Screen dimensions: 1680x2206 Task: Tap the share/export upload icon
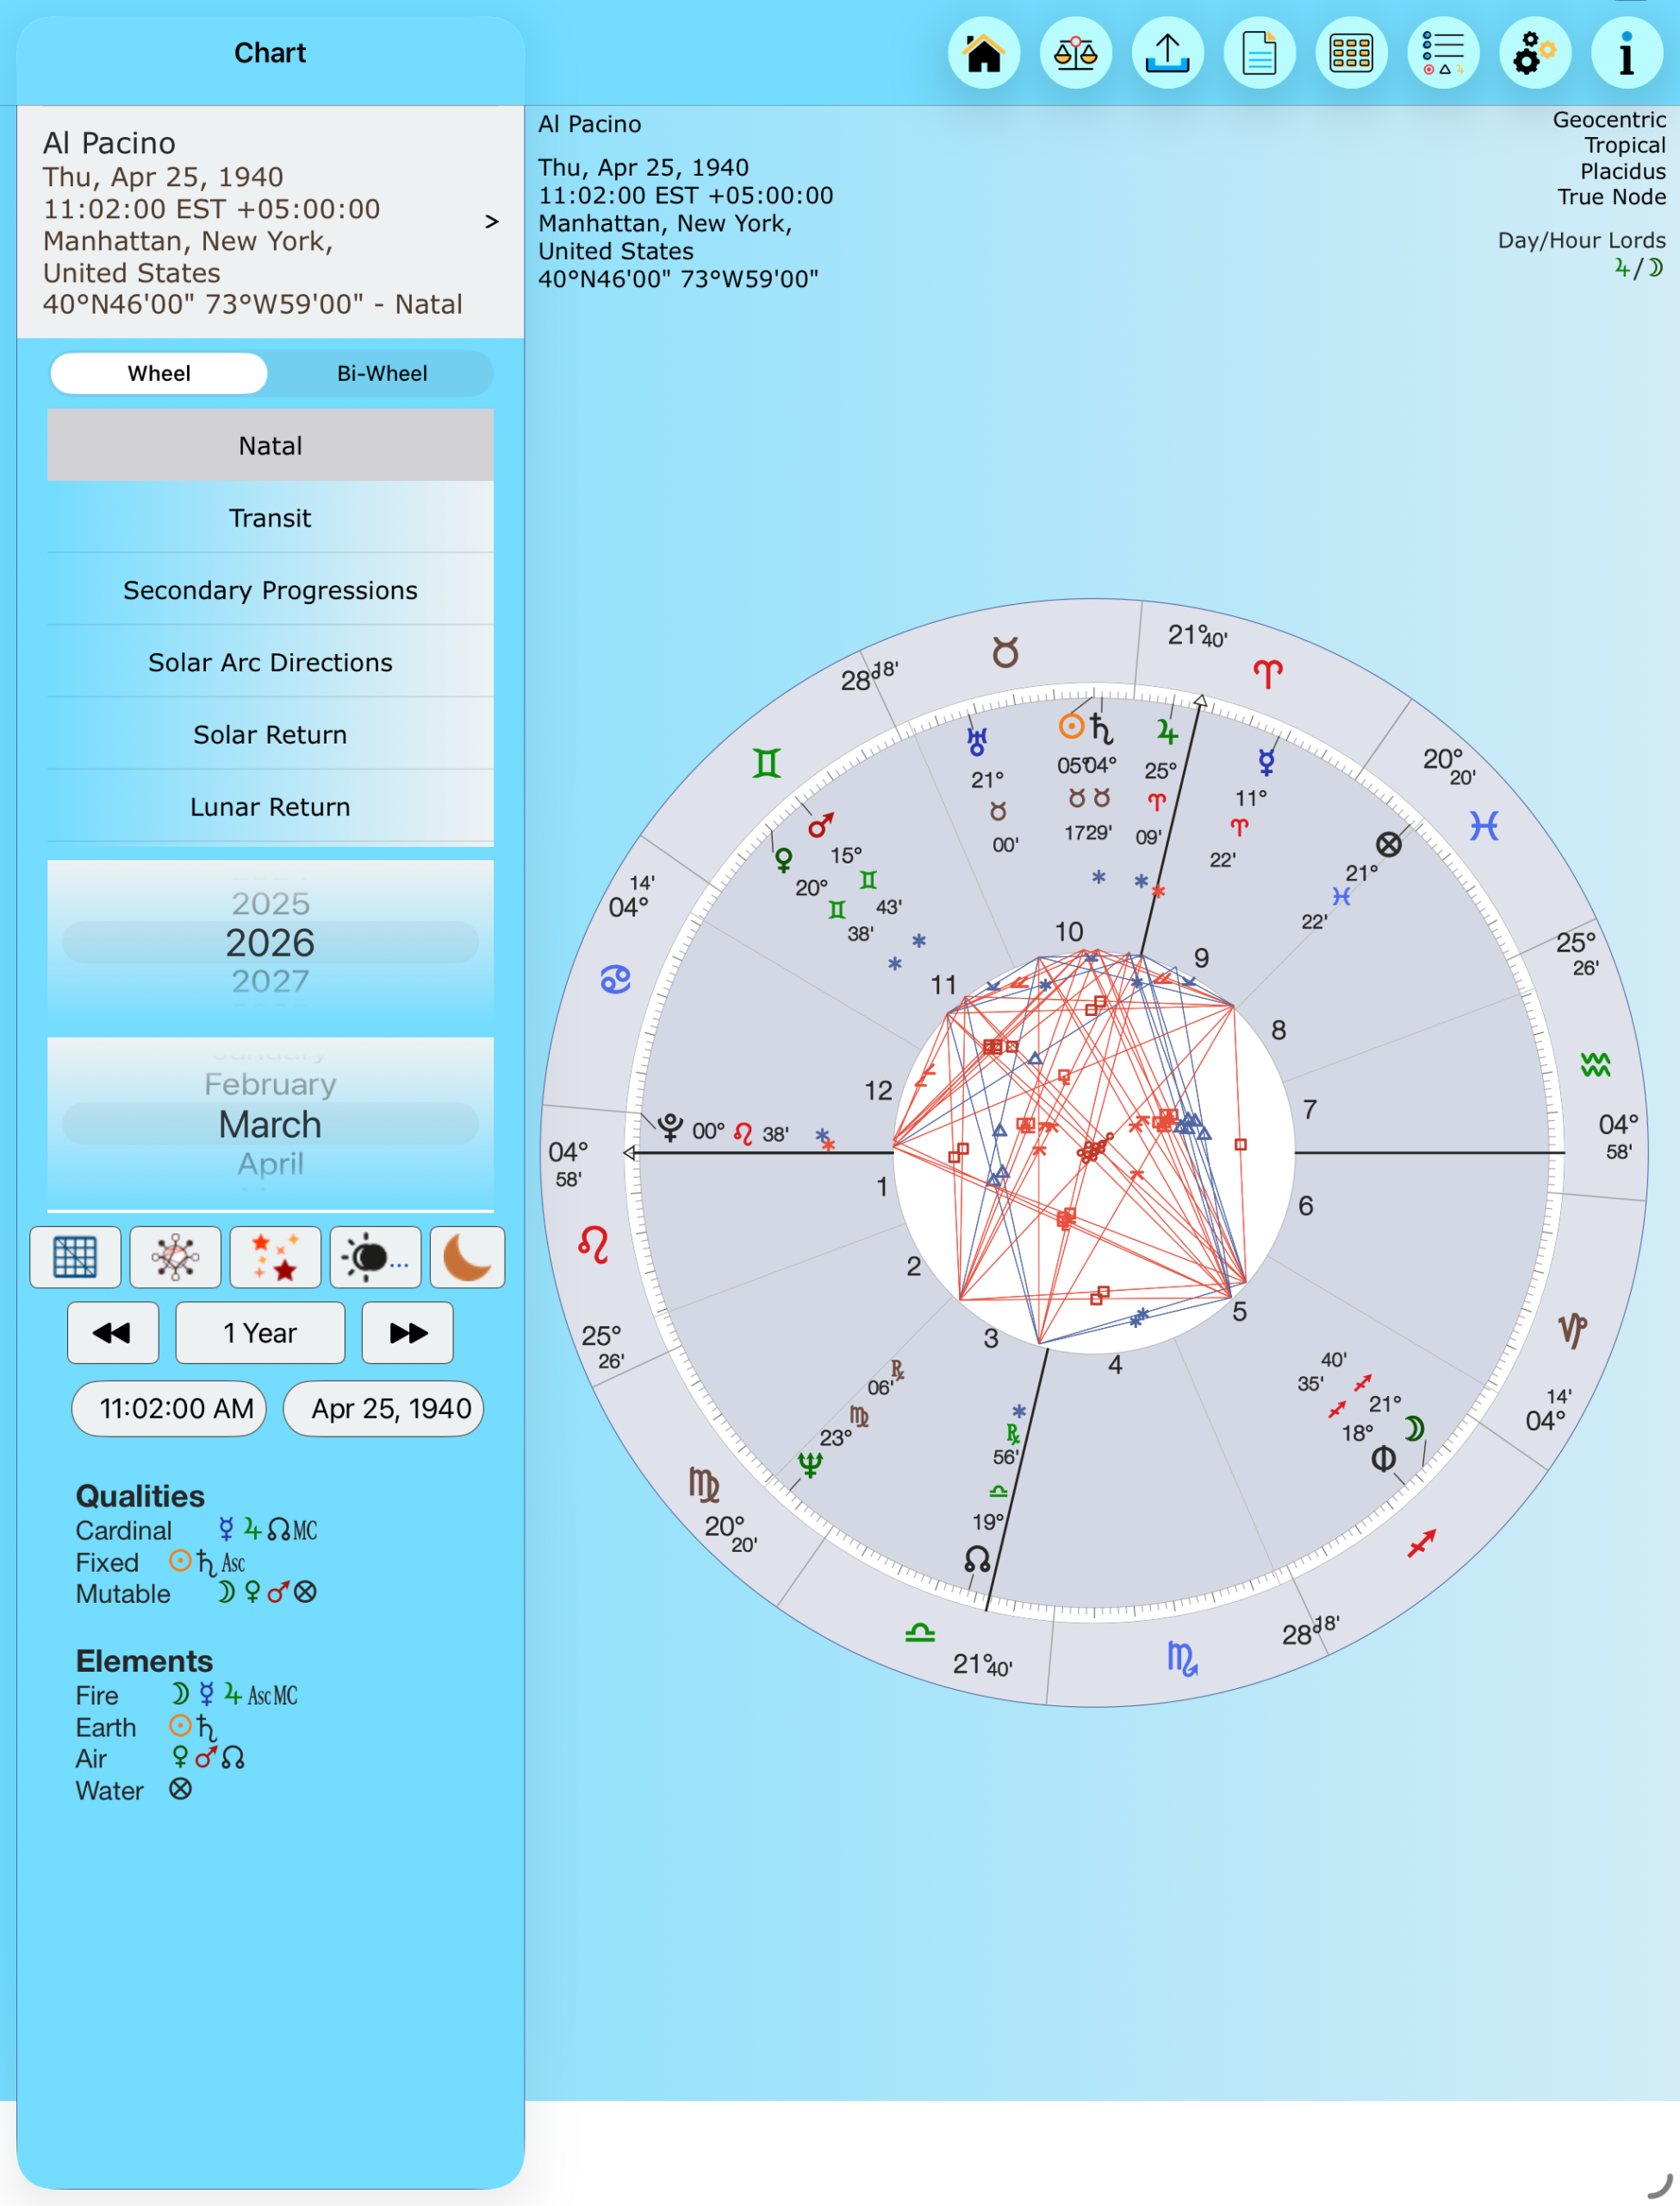pyautogui.click(x=1167, y=53)
